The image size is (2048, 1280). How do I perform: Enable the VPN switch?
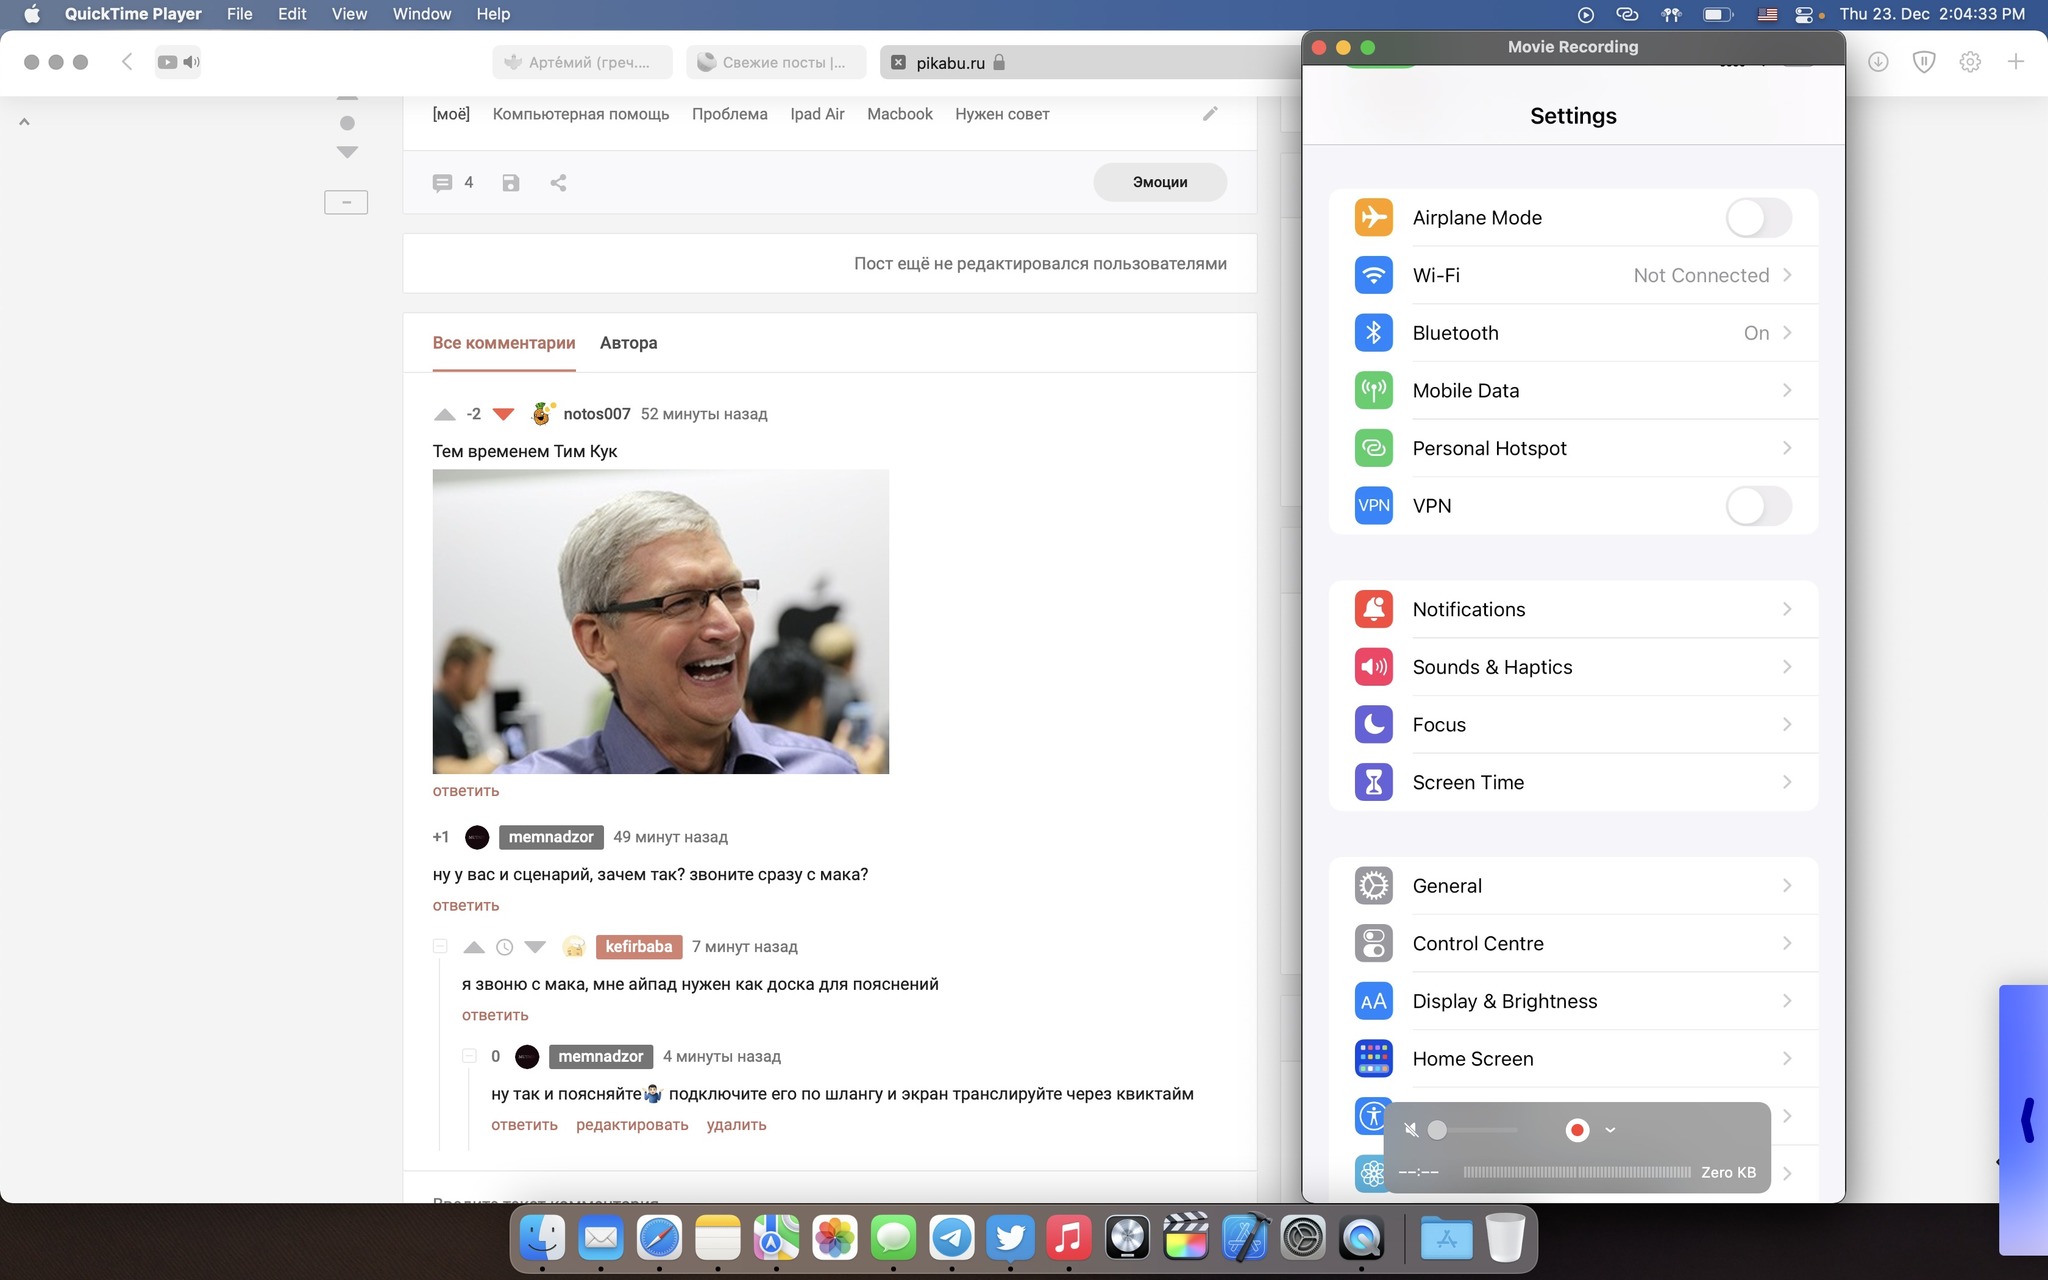point(1758,506)
